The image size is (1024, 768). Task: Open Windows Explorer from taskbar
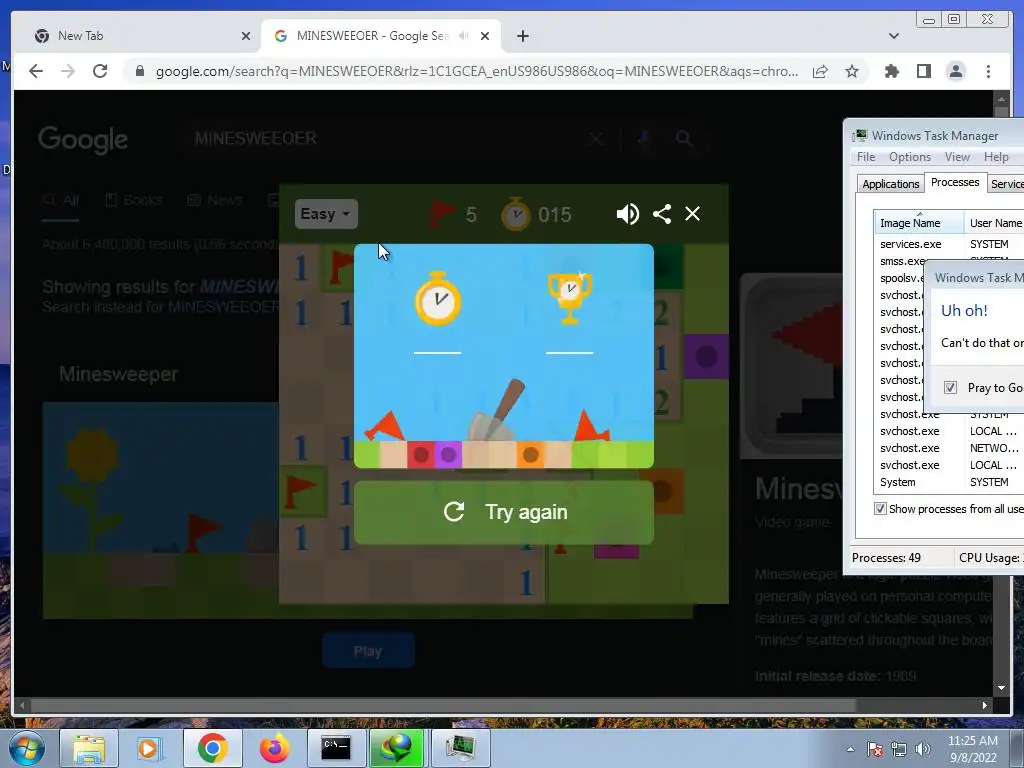89,748
